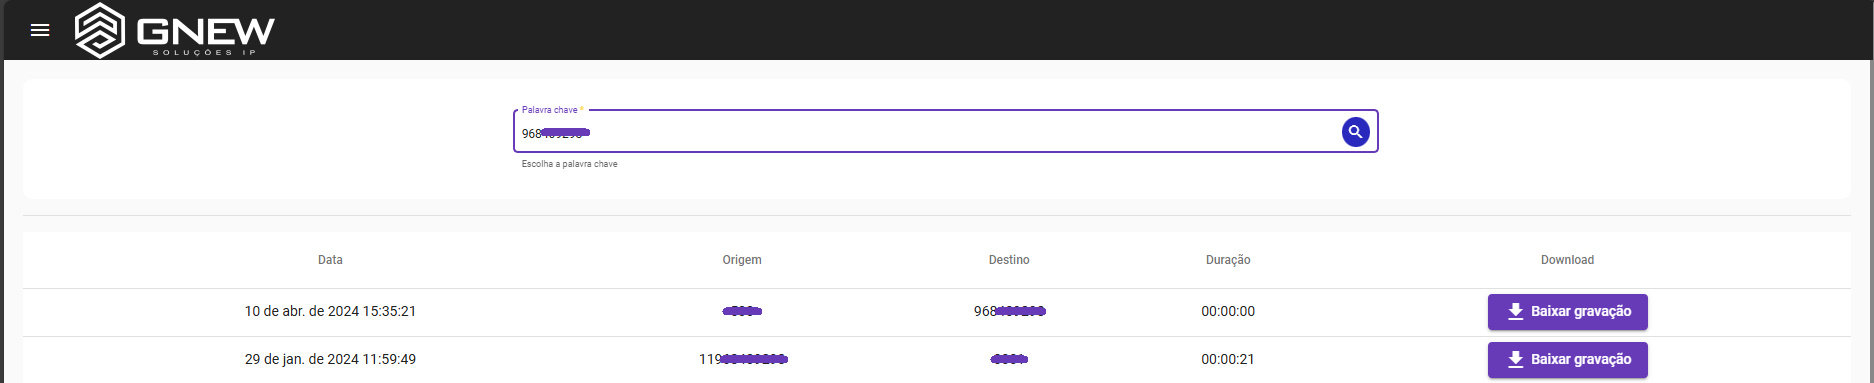This screenshot has width=1874, height=383.
Task: Click the download arrow icon in second row
Action: tap(1515, 359)
